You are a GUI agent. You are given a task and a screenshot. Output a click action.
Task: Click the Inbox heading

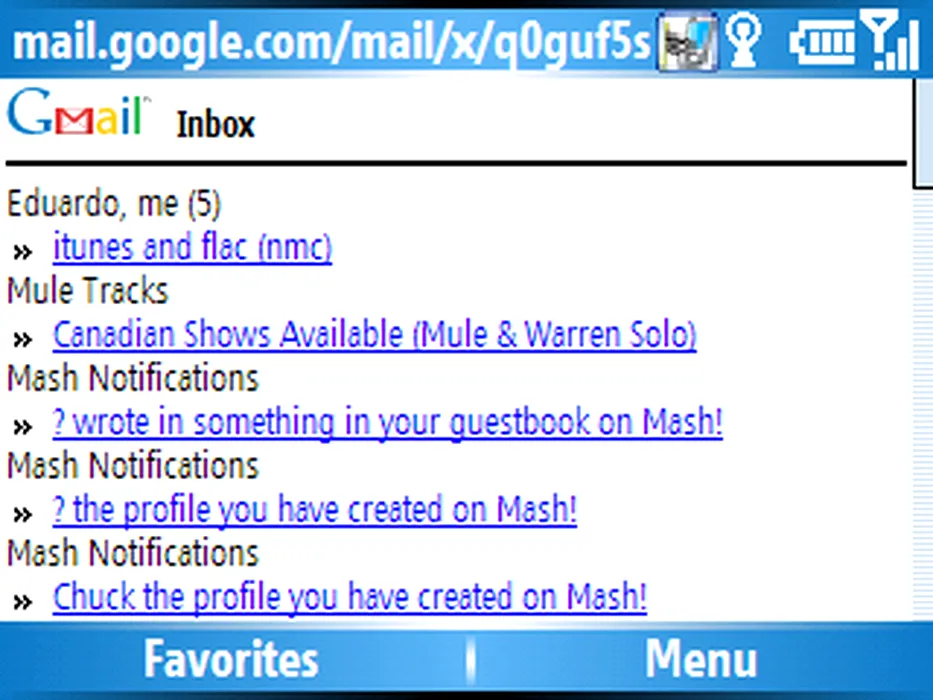215,124
